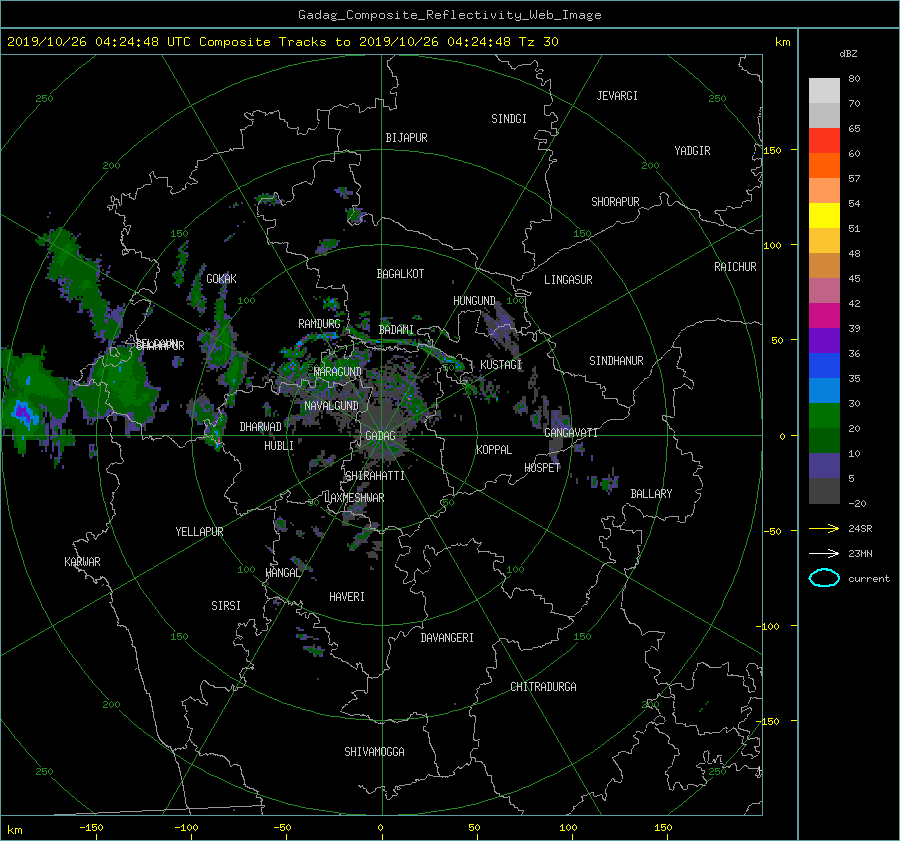Click the KARWAR city label
Viewport: 900px width, 841px height.
pos(82,562)
